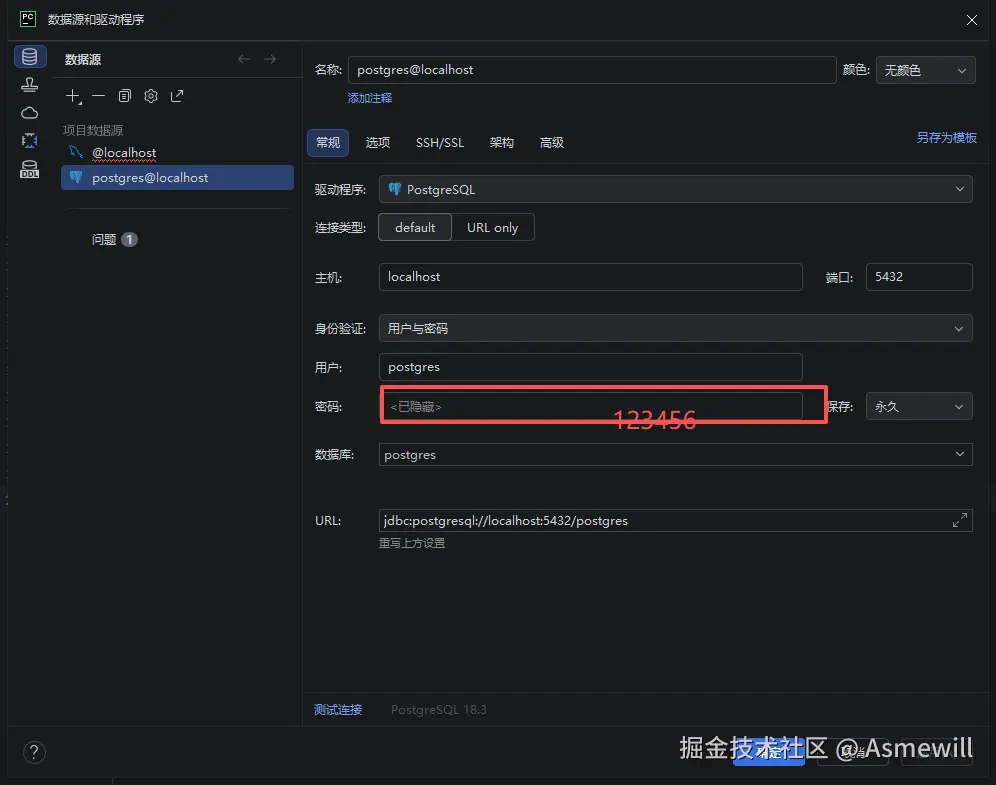Click the 主机 host input field
This screenshot has width=996, height=785.
click(591, 277)
